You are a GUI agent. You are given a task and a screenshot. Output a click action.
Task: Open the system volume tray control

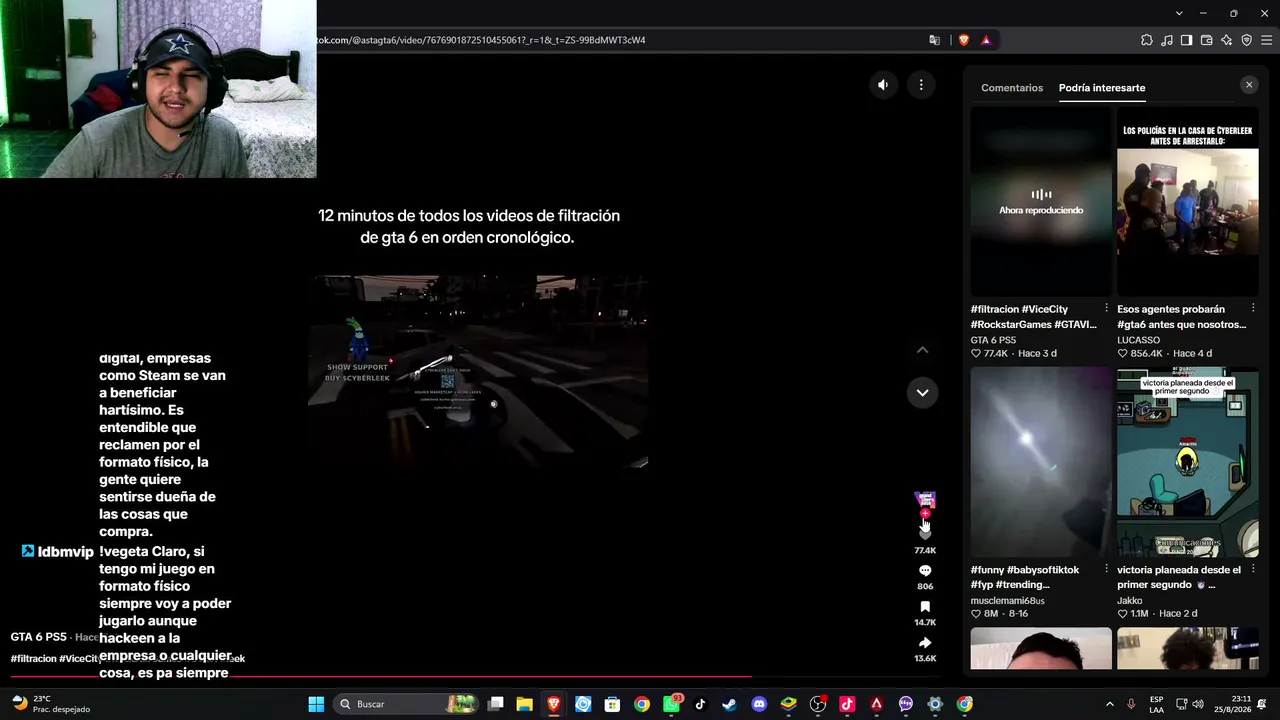click(x=1198, y=704)
